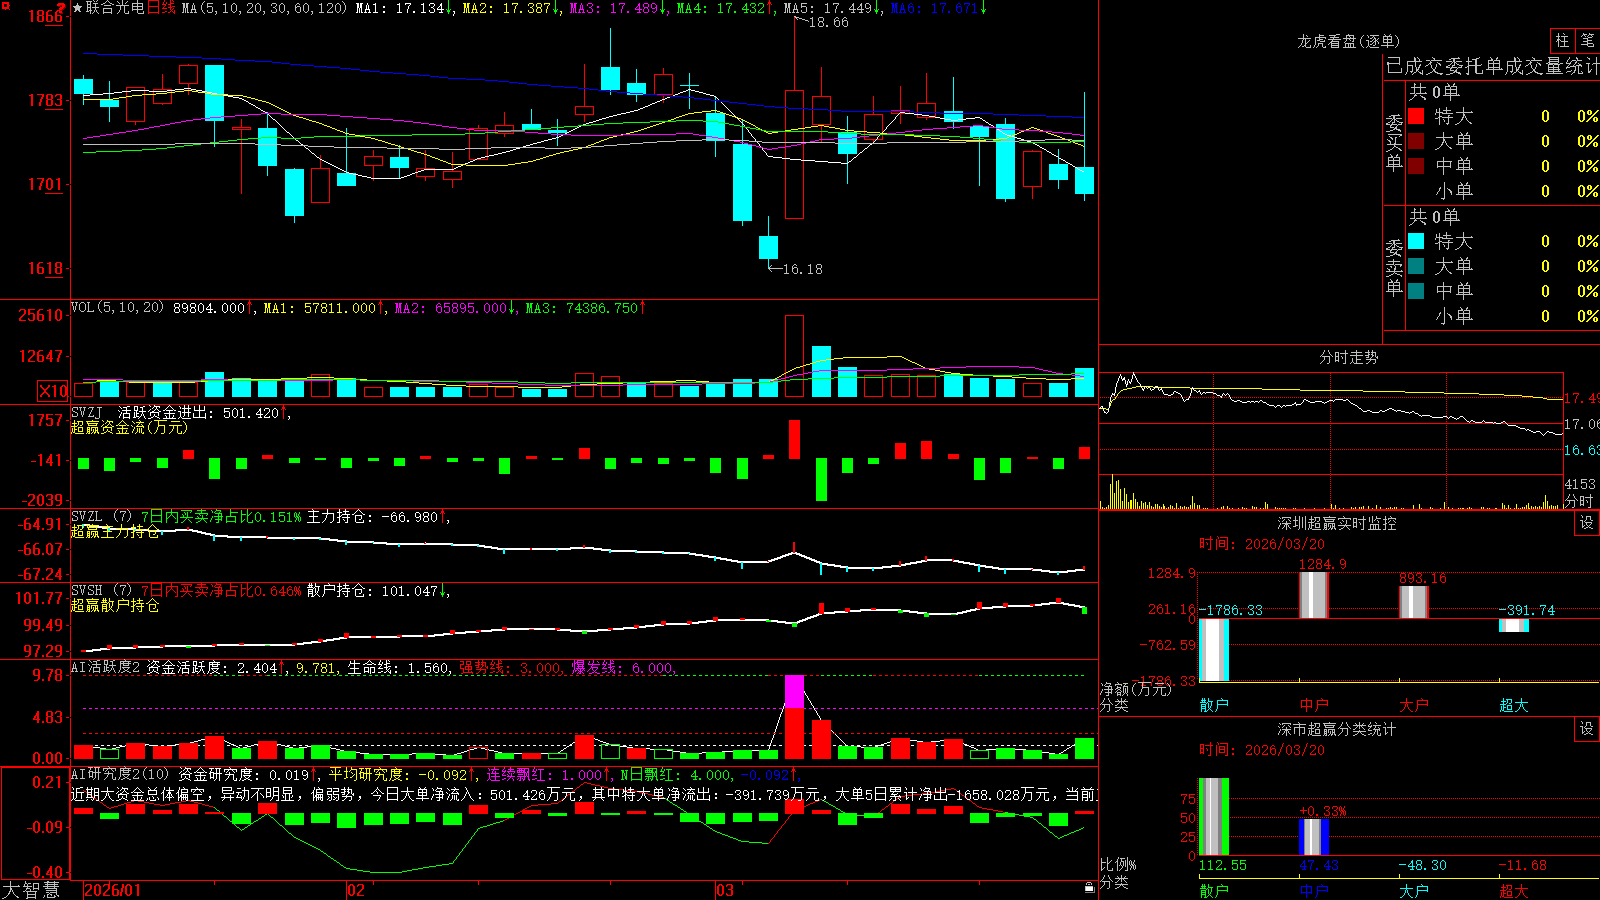The height and width of the screenshot is (900, 1600).
Task: Open 设 settings for 深市超赢分类统计 panel
Action: point(1586,729)
